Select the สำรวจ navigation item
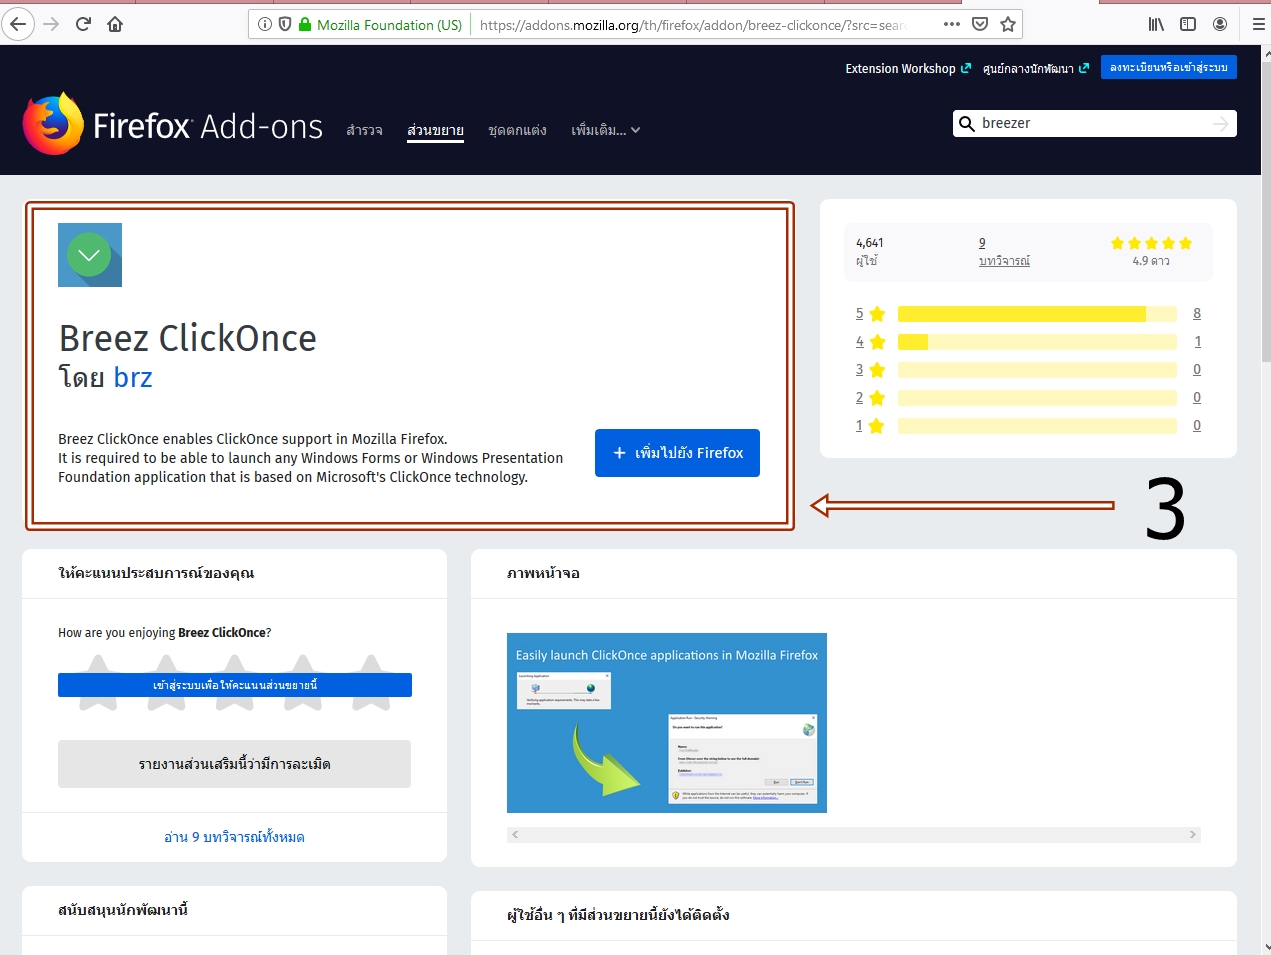The image size is (1271, 955). click(x=364, y=130)
